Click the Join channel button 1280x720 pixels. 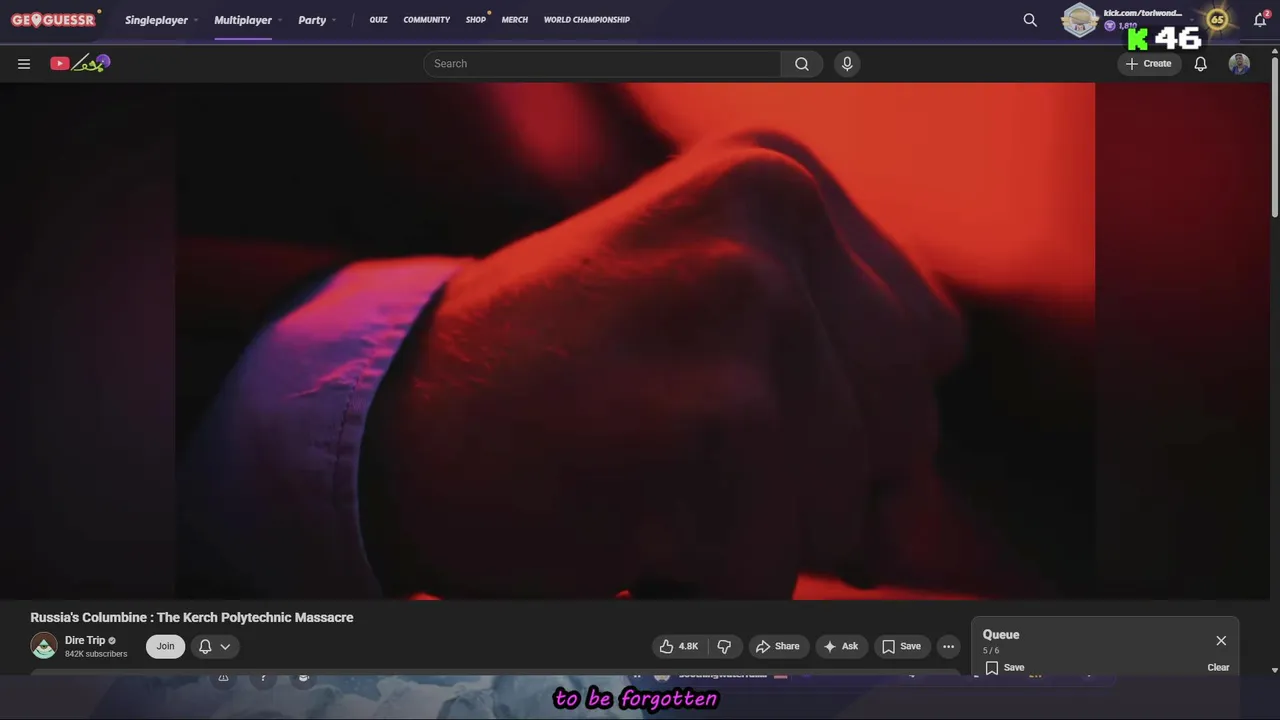(x=165, y=646)
